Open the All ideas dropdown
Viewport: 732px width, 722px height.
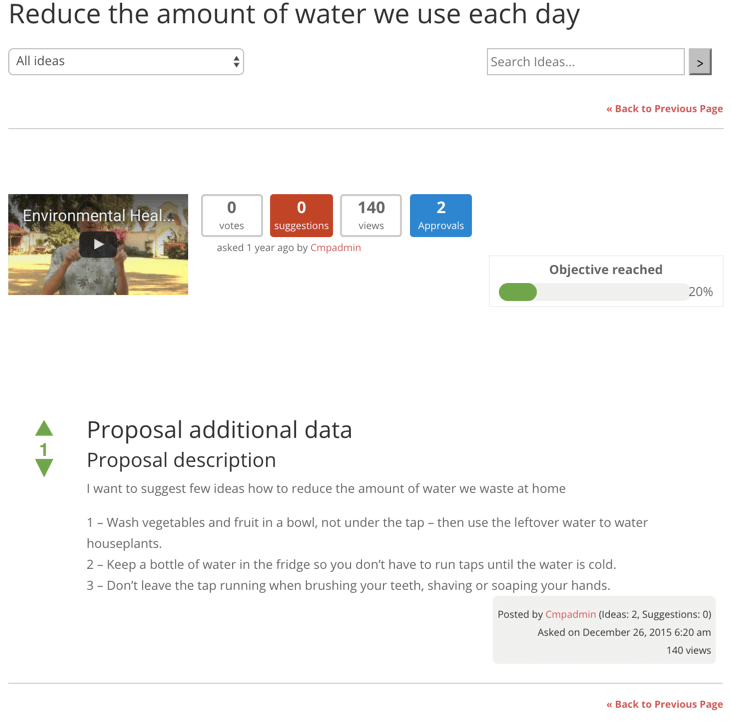point(126,62)
